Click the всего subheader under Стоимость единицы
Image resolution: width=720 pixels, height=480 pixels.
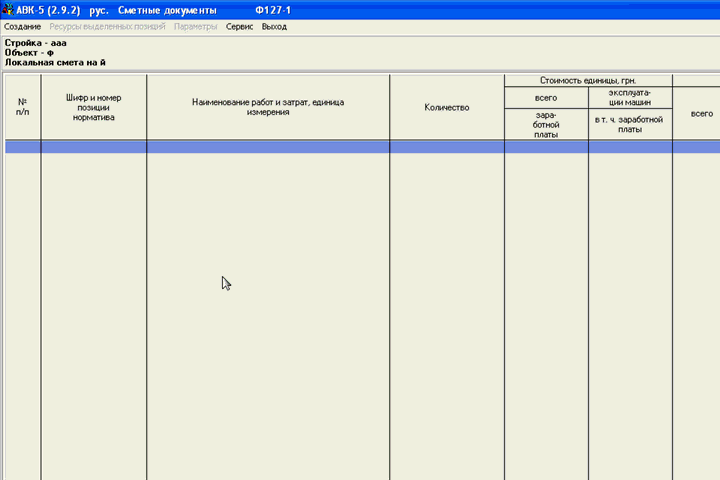pos(546,97)
